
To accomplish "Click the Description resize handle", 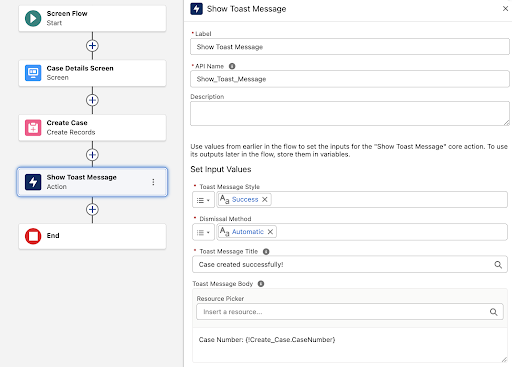I will pos(506,123).
